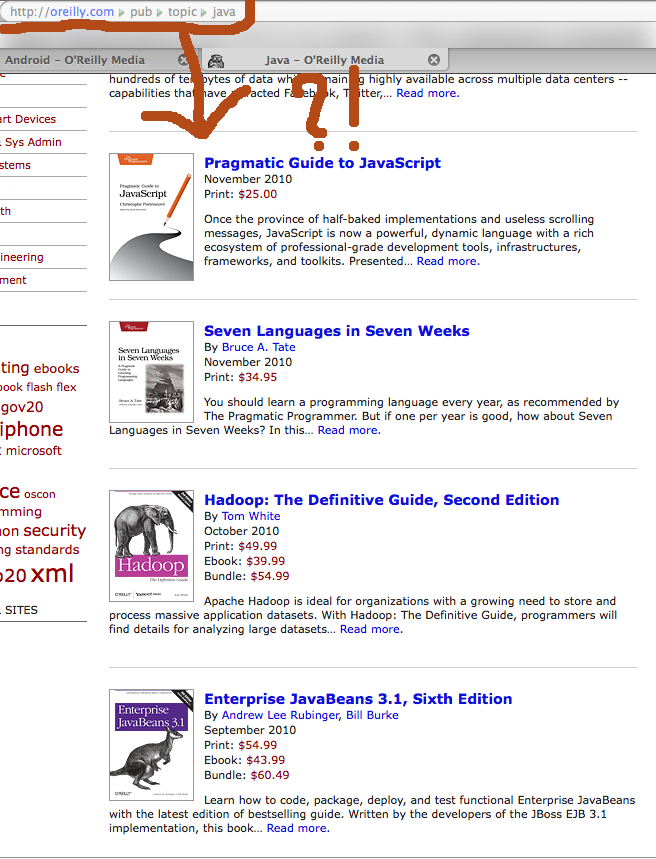The width and height of the screenshot is (656, 859).
Task: Switch to the Java – O'Reilly Media tab
Action: coord(324,60)
